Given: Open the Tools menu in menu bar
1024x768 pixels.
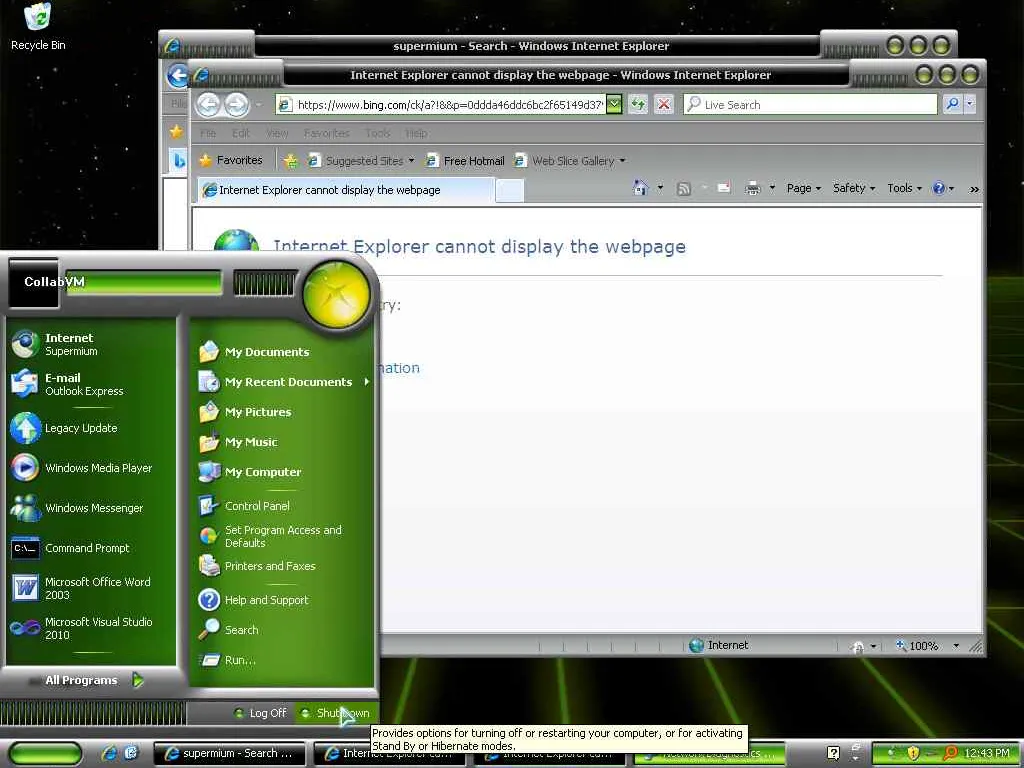Looking at the screenshot, I should [x=377, y=133].
